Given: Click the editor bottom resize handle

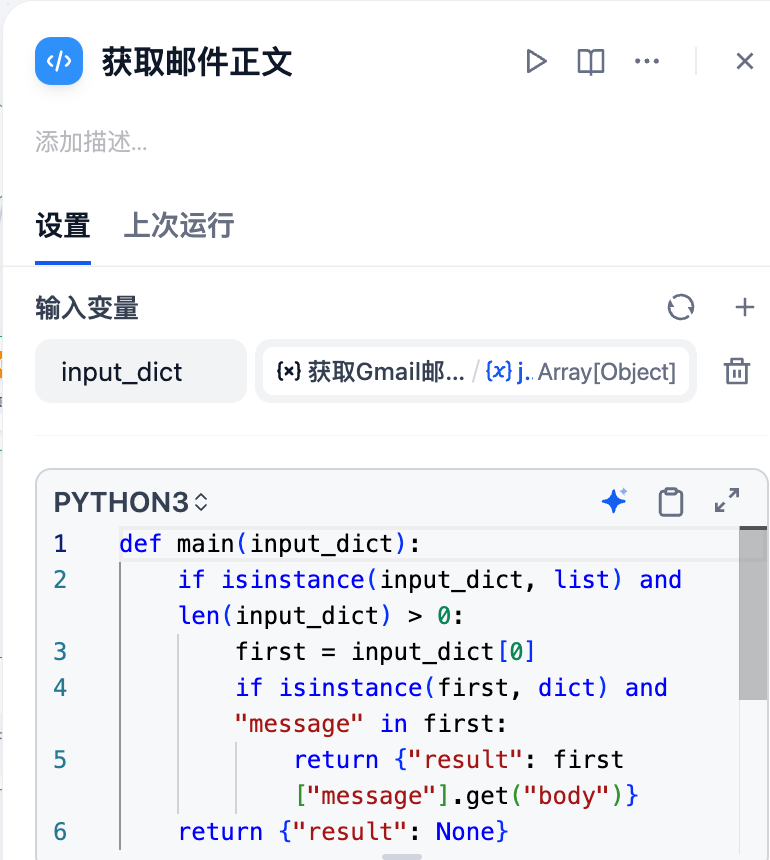Looking at the screenshot, I should point(401,856).
